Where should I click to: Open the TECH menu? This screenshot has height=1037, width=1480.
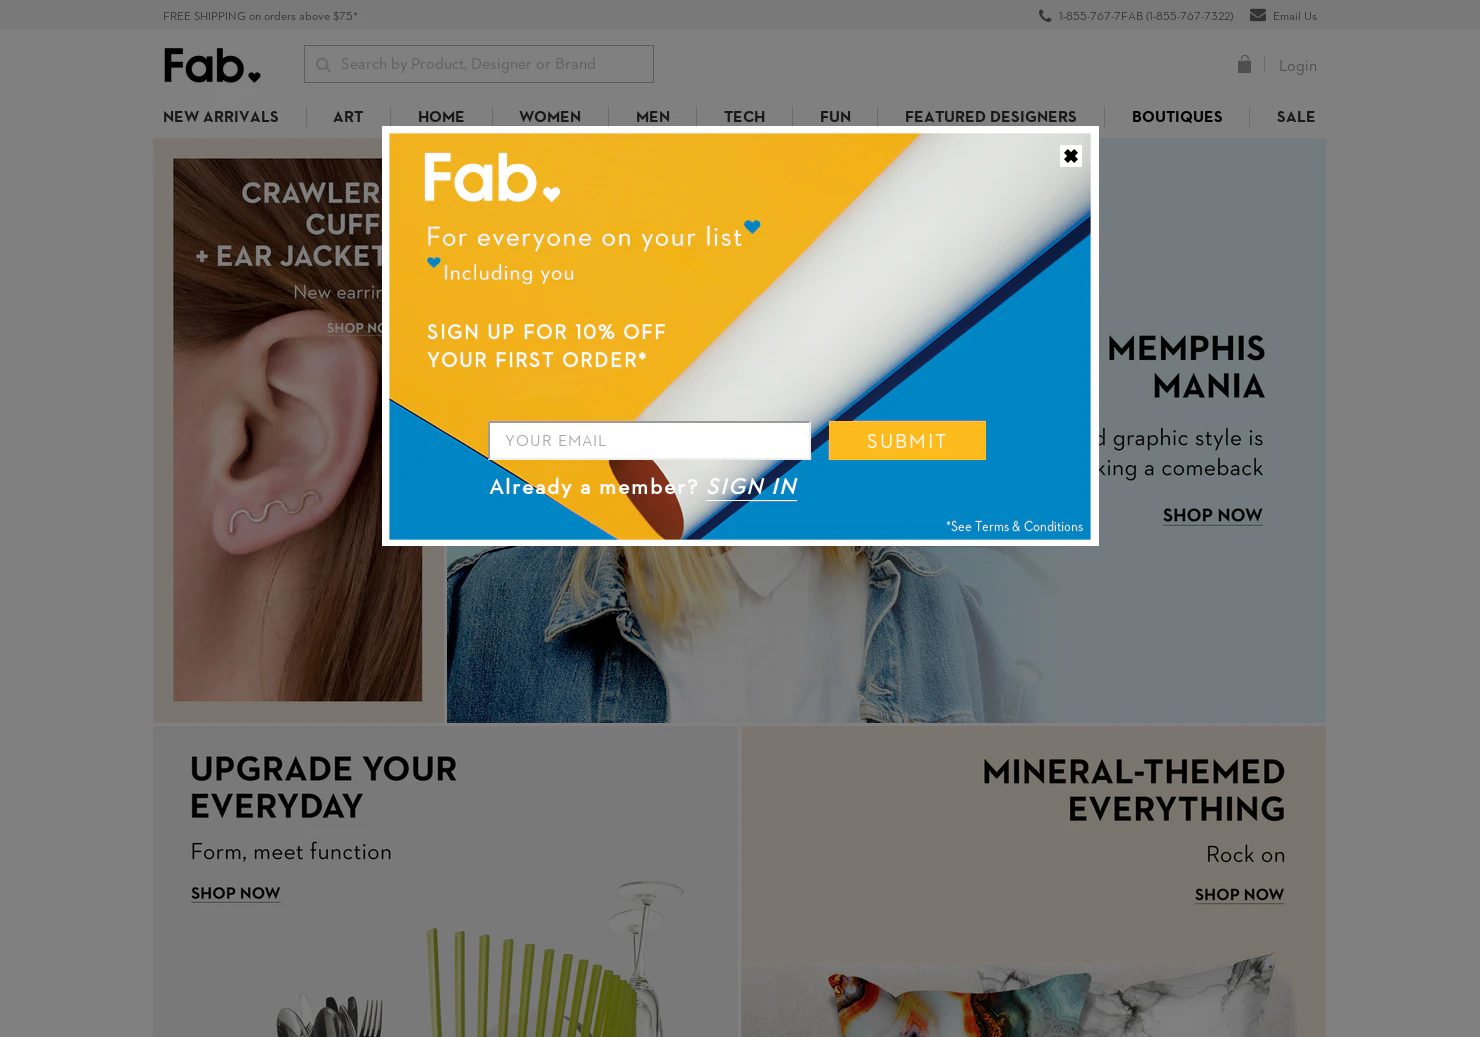pyautogui.click(x=744, y=117)
